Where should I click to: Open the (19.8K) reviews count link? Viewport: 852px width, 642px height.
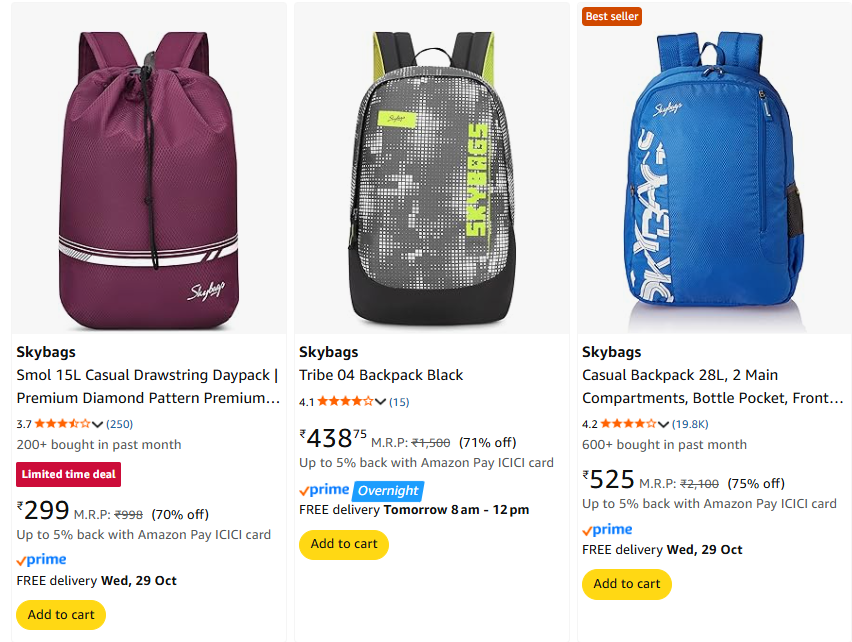tap(691, 424)
